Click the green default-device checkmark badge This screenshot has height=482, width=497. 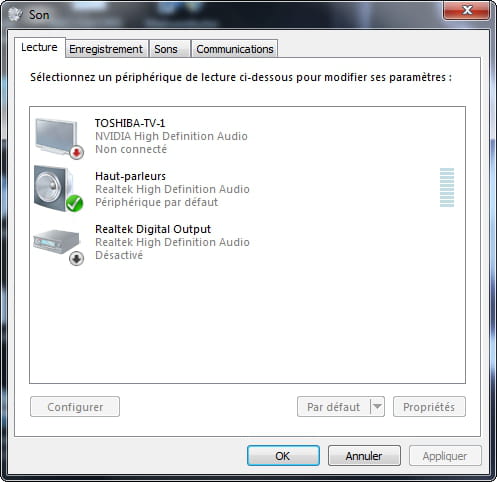(x=74, y=203)
